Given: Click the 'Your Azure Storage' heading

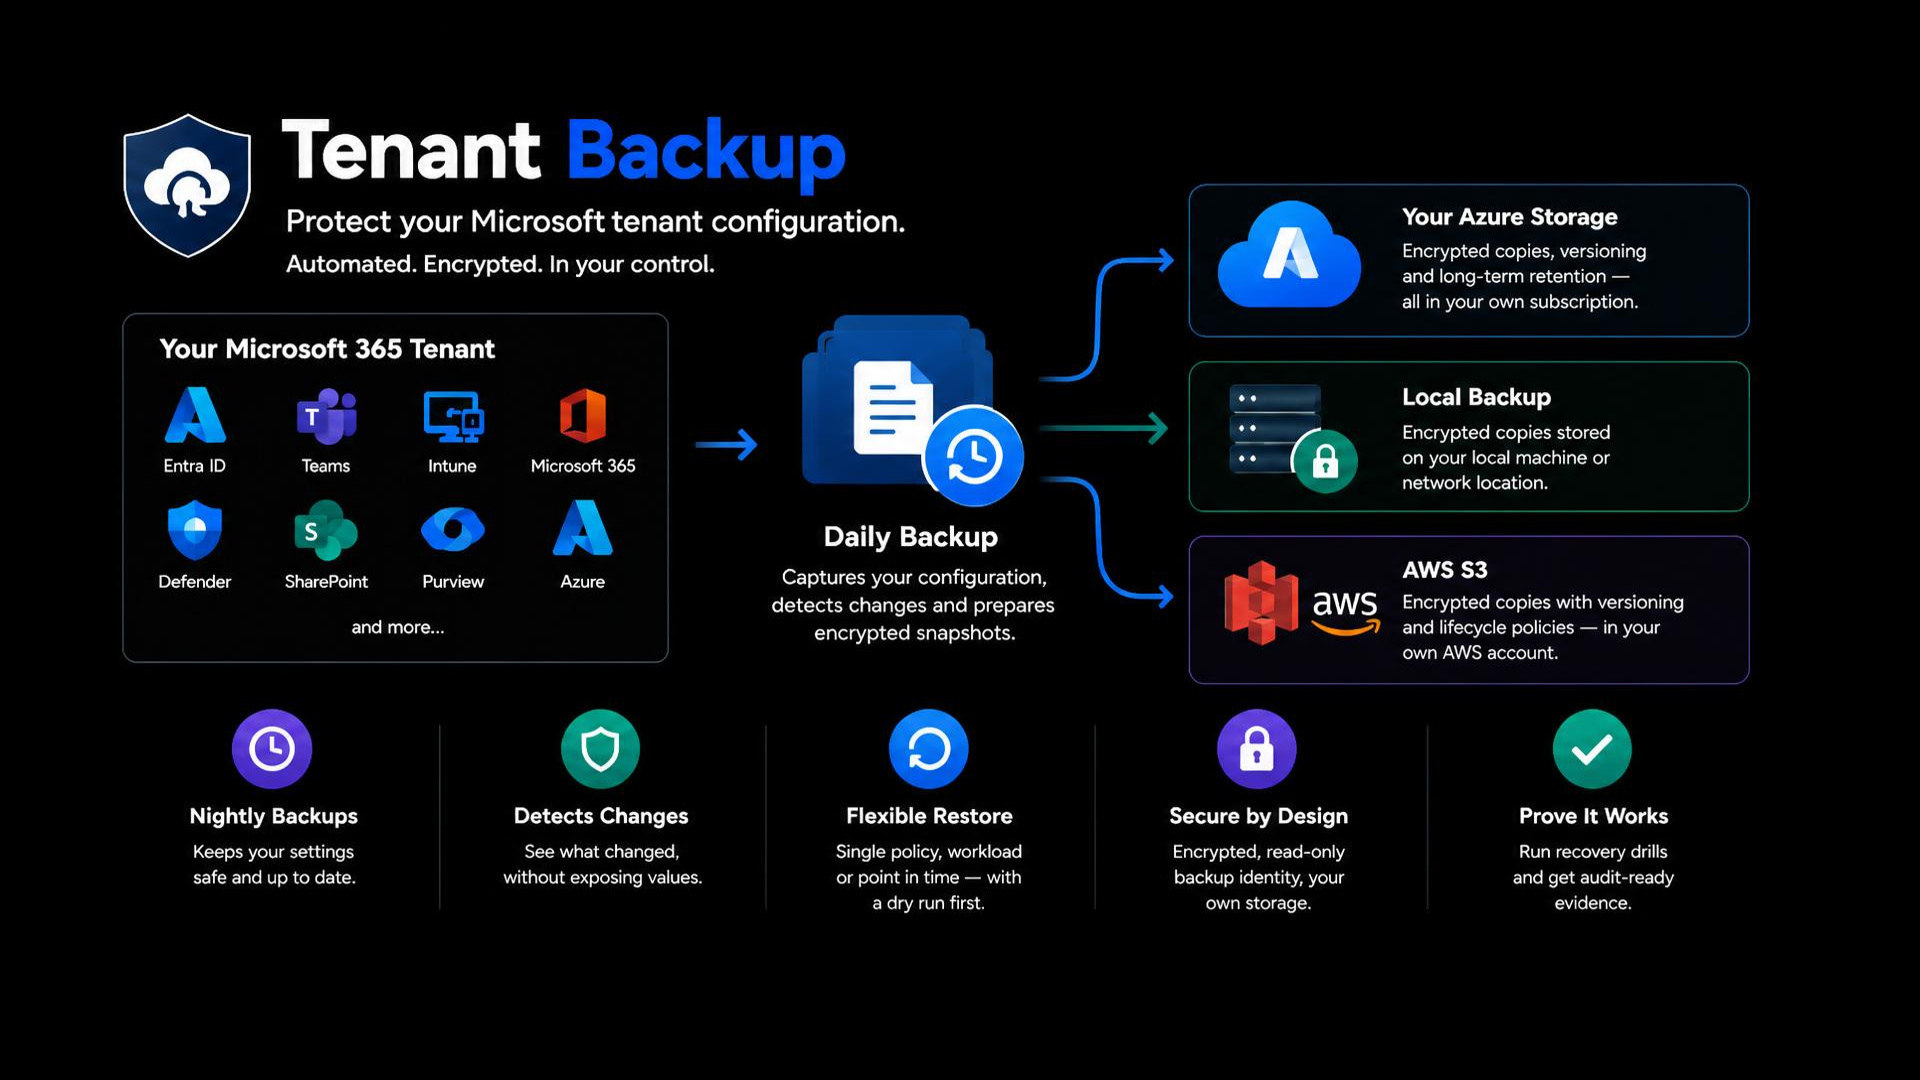Looking at the screenshot, I should pyautogui.click(x=1509, y=217).
